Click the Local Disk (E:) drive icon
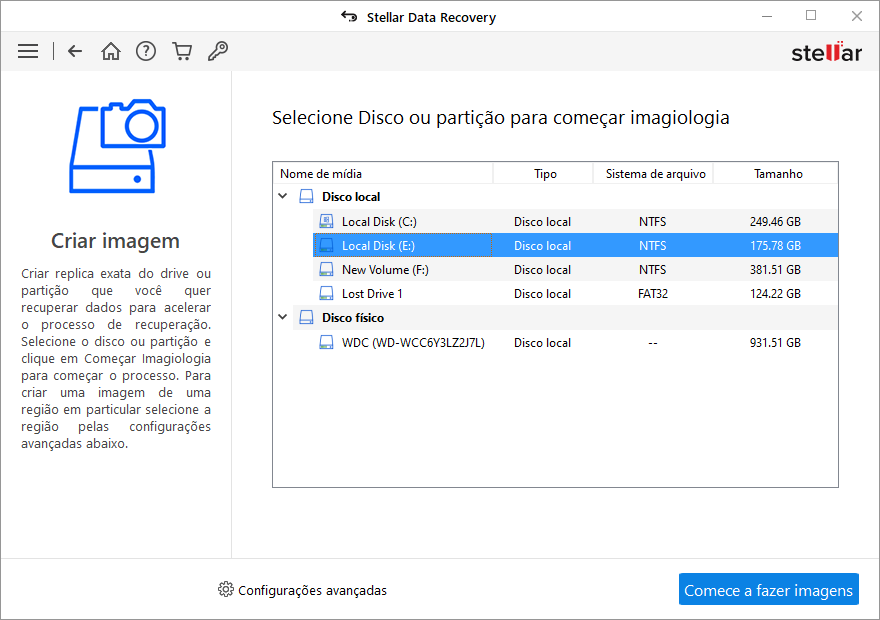 click(326, 245)
